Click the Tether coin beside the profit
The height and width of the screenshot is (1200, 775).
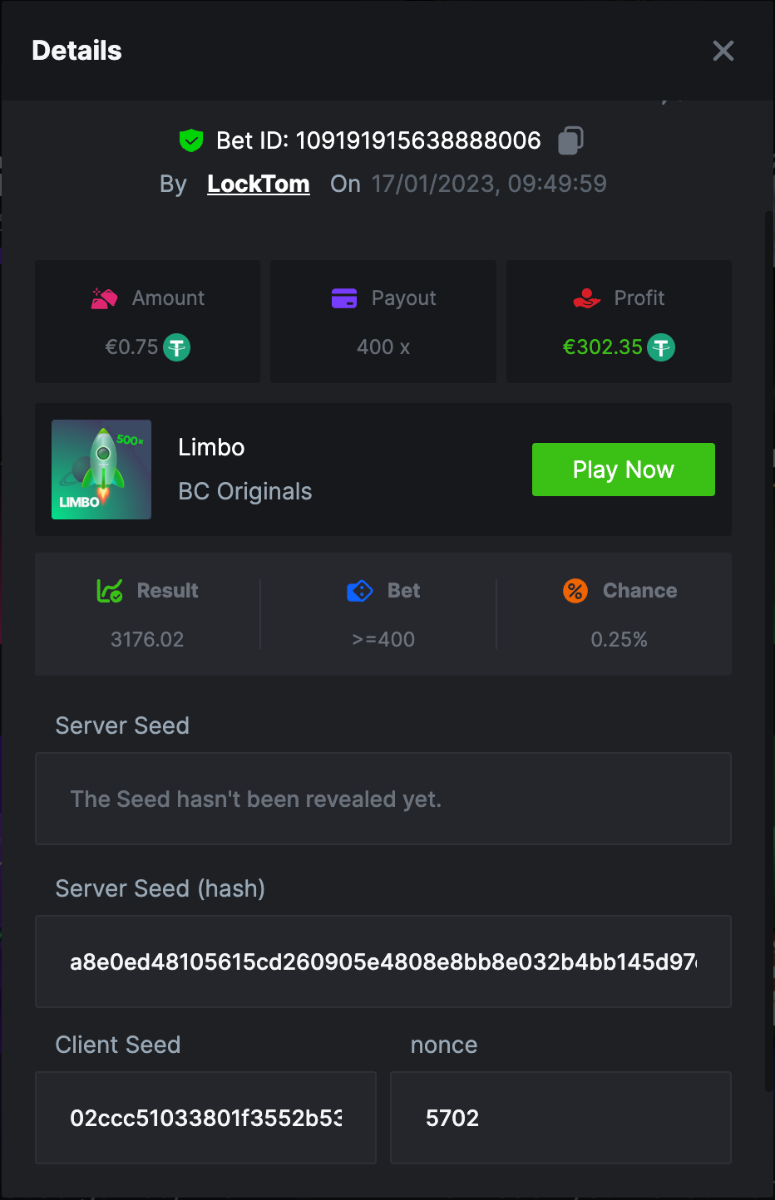click(x=660, y=348)
